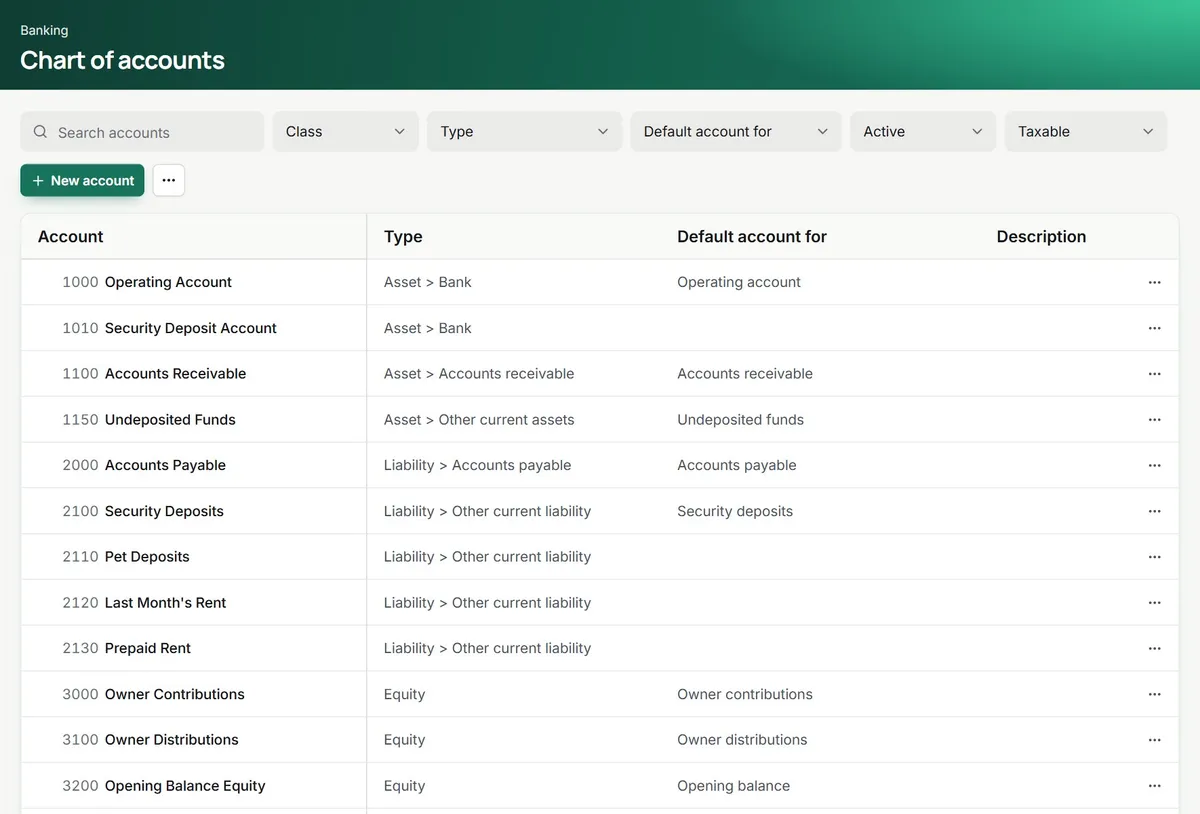
Task: Click the New account button
Action: pyautogui.click(x=82, y=180)
